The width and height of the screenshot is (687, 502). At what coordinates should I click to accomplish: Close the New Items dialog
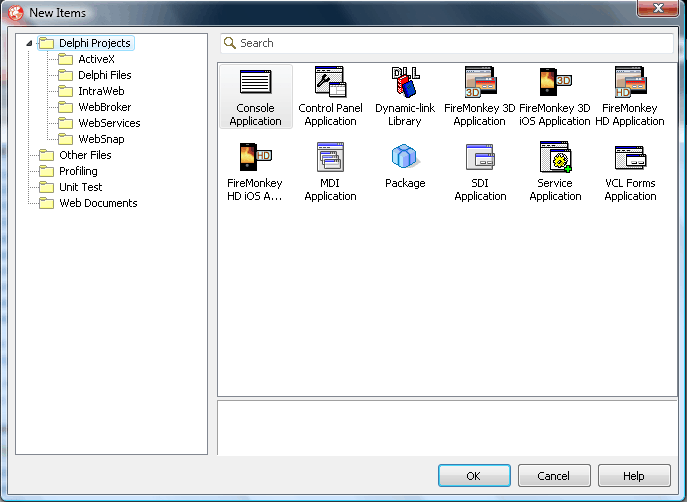tap(658, 8)
